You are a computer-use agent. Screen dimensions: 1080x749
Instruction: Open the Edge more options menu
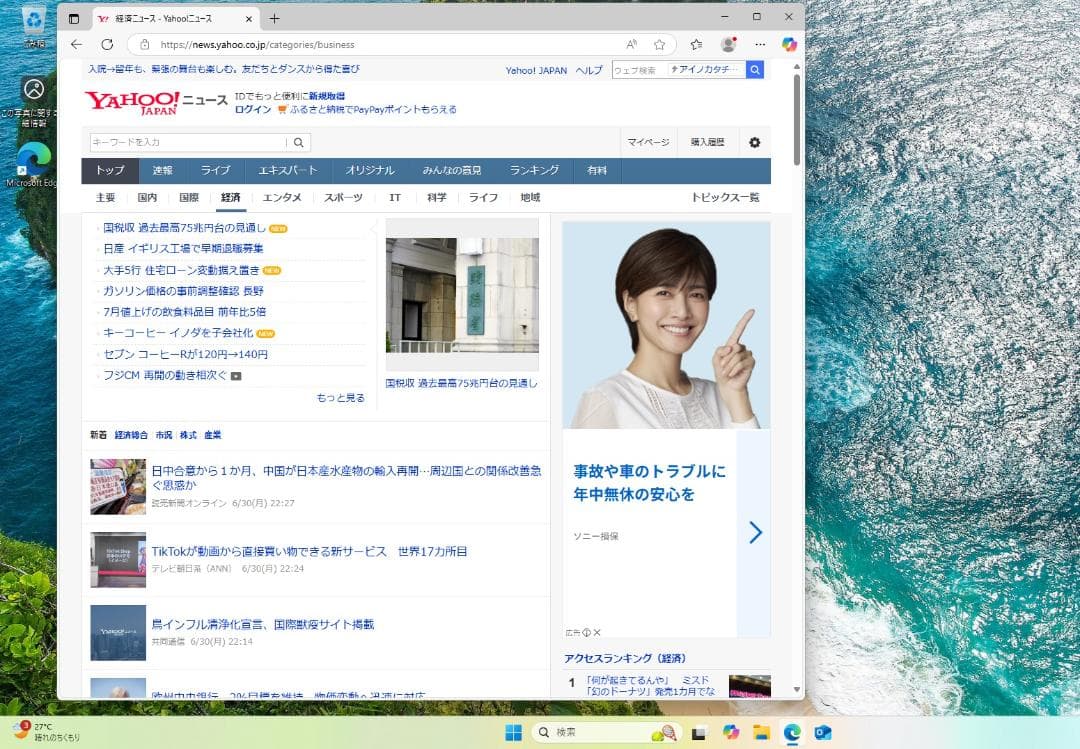[x=760, y=44]
